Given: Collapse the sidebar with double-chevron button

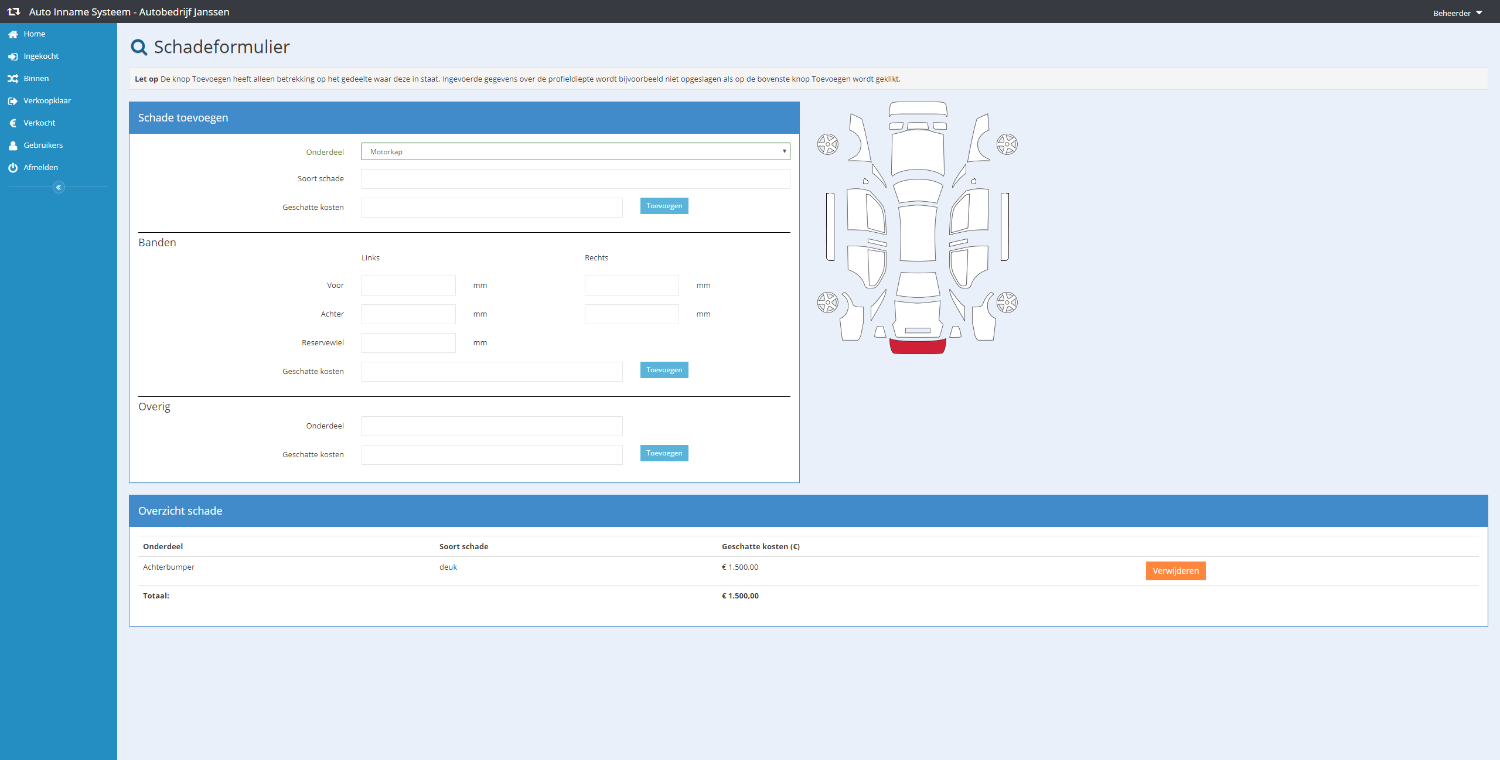Looking at the screenshot, I should click(58, 187).
